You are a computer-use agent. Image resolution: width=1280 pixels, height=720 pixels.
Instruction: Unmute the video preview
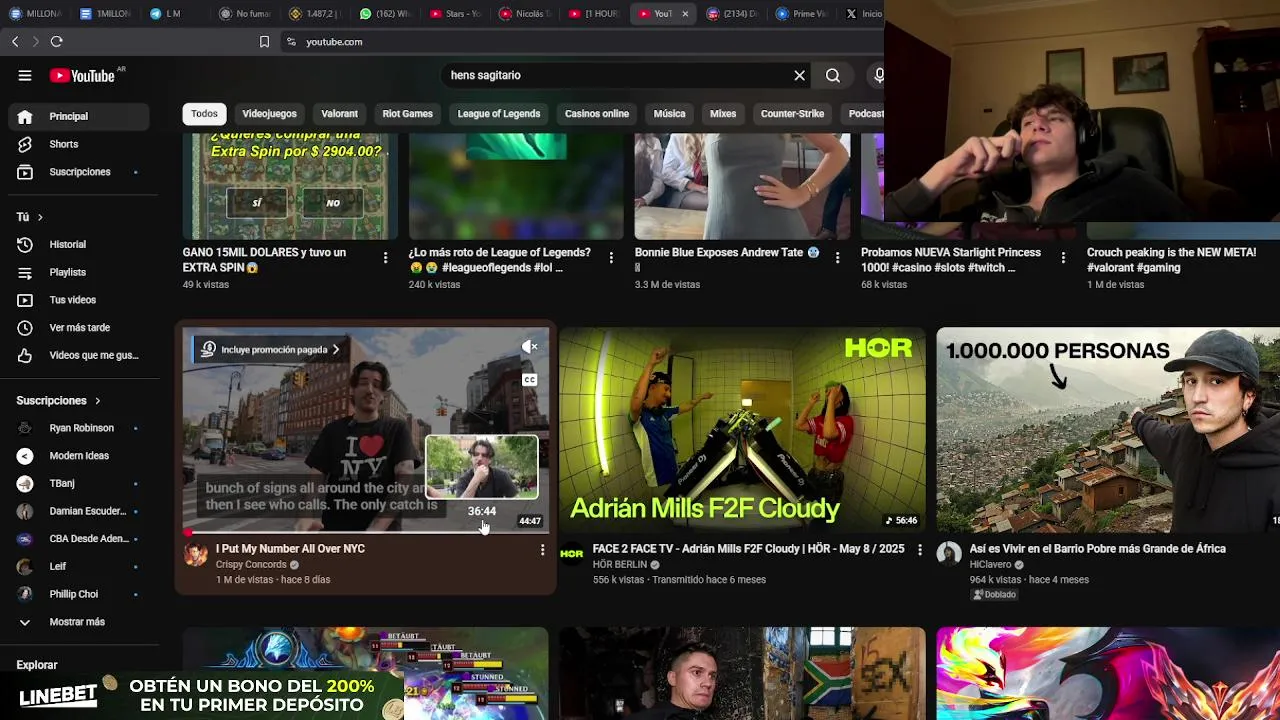pos(530,347)
